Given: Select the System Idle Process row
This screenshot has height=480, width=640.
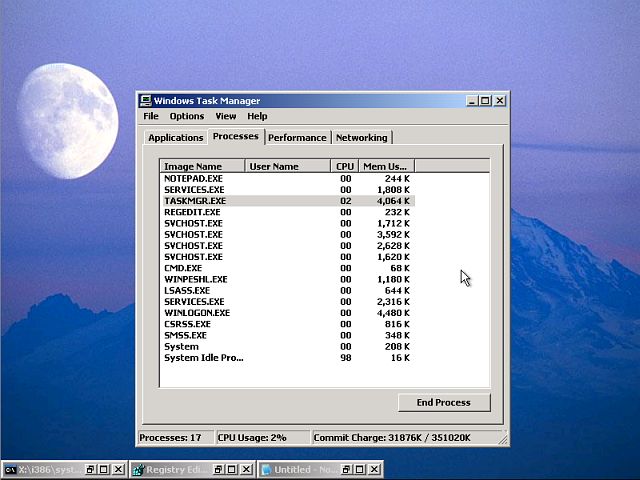Looking at the screenshot, I should (288, 358).
